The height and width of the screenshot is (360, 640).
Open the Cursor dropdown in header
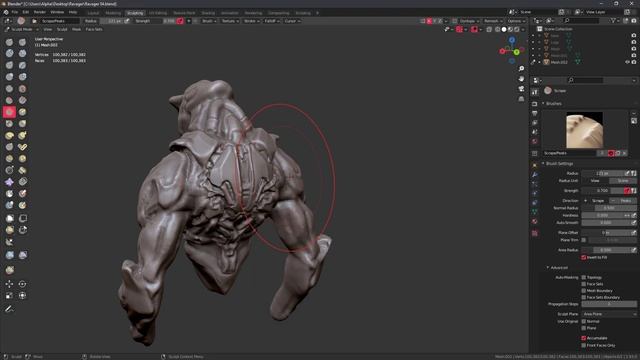pos(292,21)
